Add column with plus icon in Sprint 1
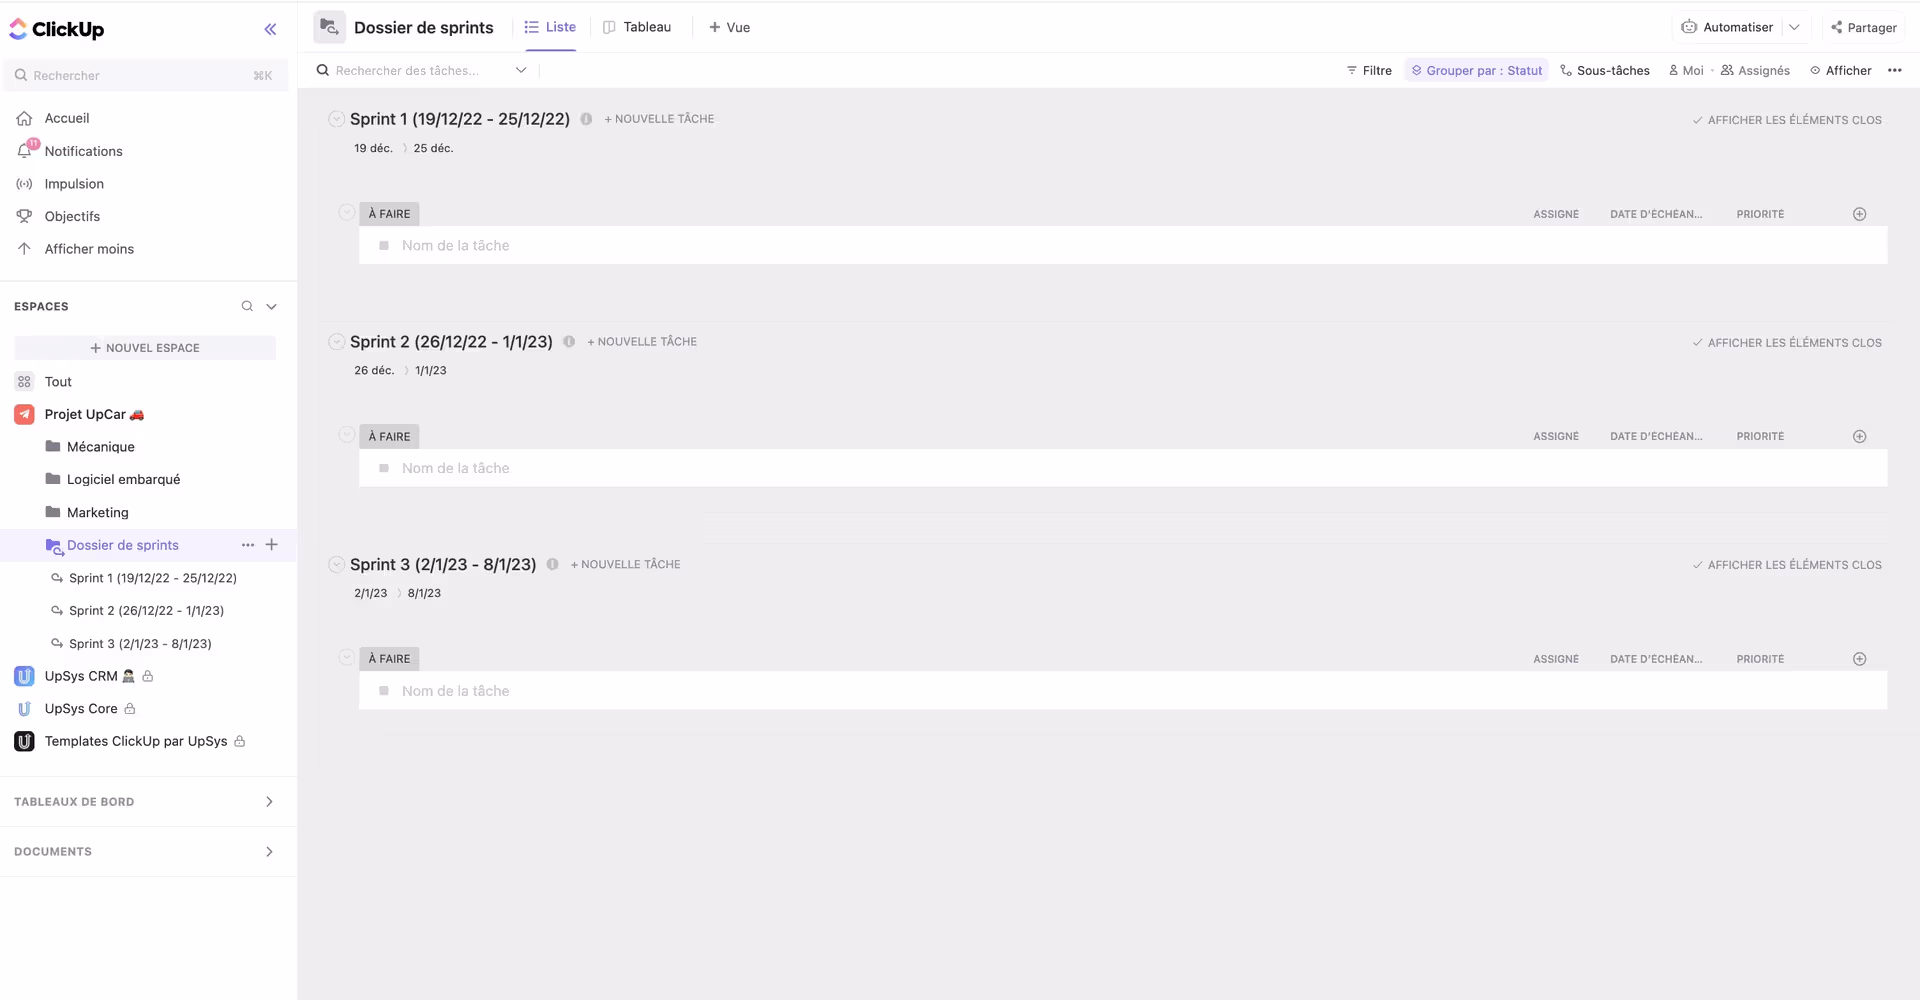The width and height of the screenshot is (1920, 1000). [x=1859, y=214]
